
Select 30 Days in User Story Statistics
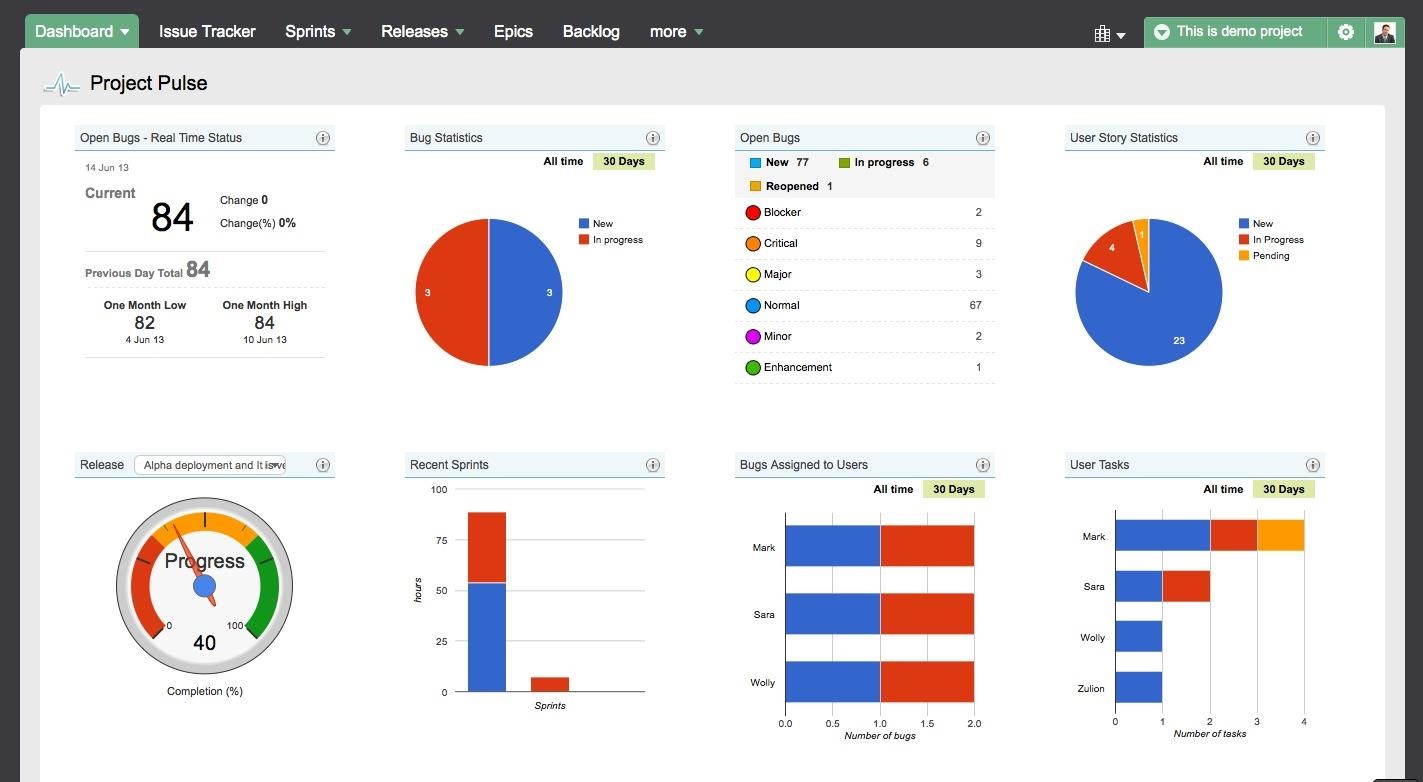click(x=1283, y=161)
